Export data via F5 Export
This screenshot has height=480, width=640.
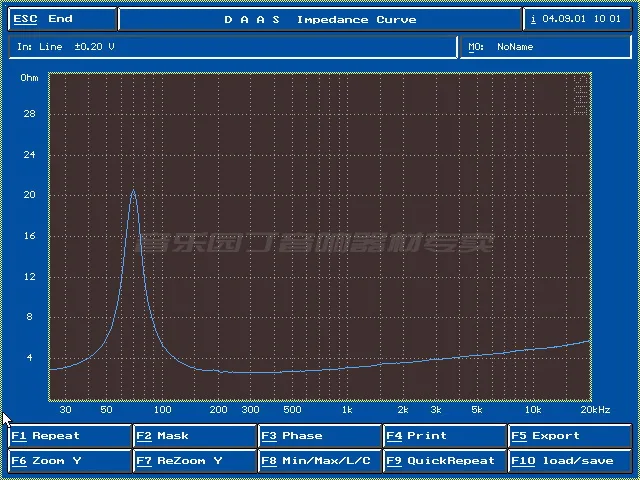coord(570,436)
